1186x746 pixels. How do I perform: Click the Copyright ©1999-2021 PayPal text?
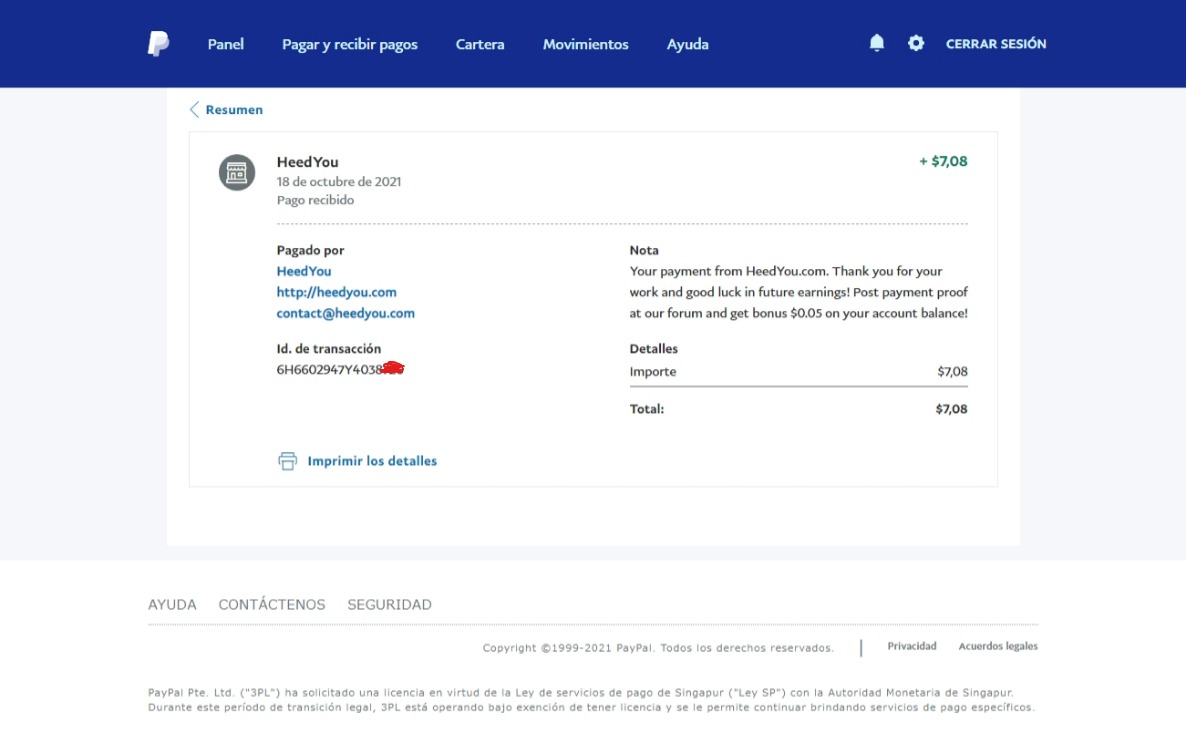click(x=658, y=648)
